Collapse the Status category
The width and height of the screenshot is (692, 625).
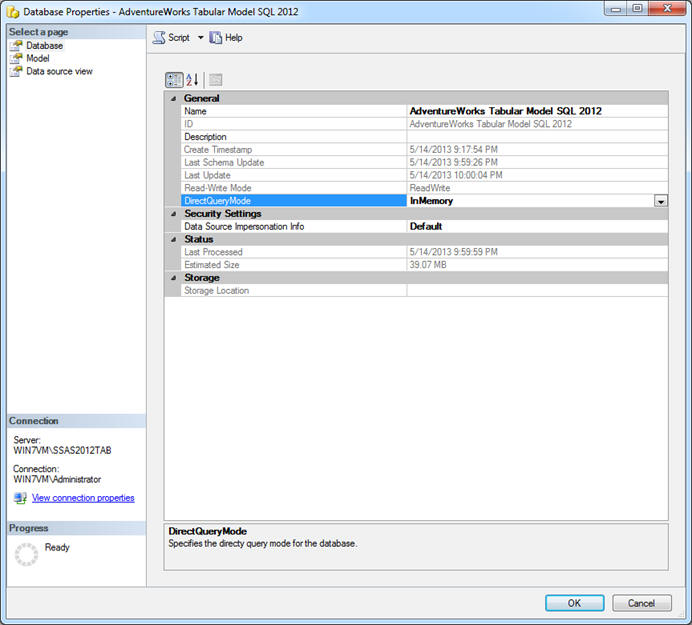pyautogui.click(x=173, y=239)
